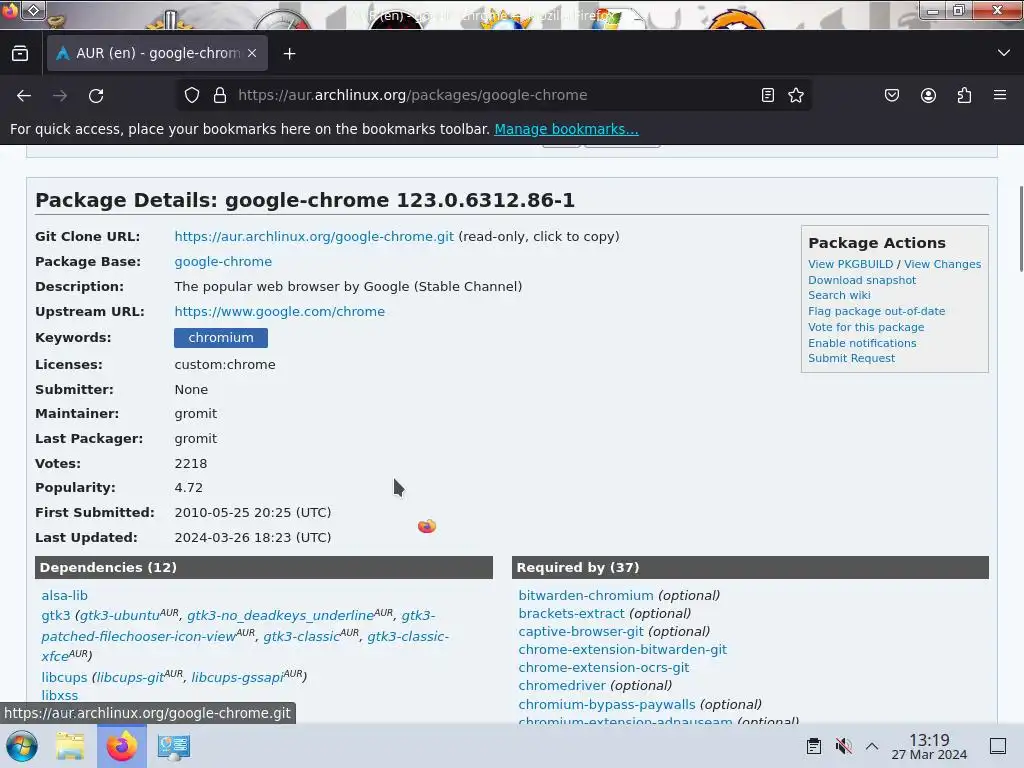Enable notifications for package
The image size is (1024, 768).
[862, 343]
